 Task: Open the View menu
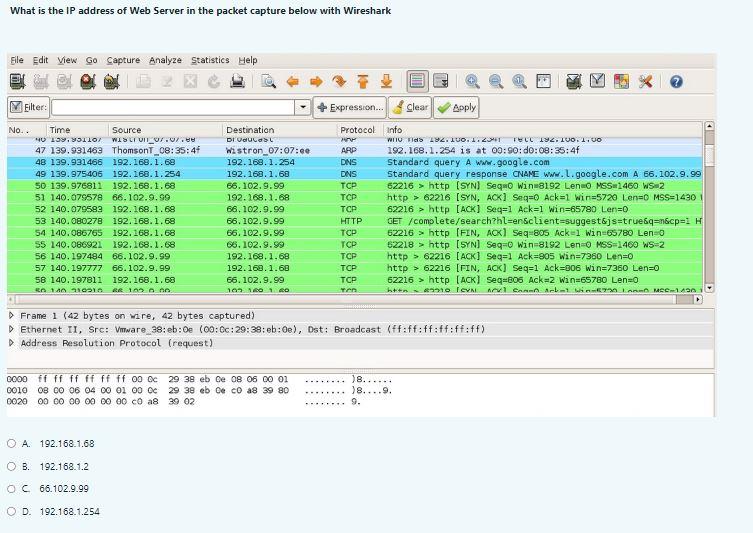pos(67,60)
